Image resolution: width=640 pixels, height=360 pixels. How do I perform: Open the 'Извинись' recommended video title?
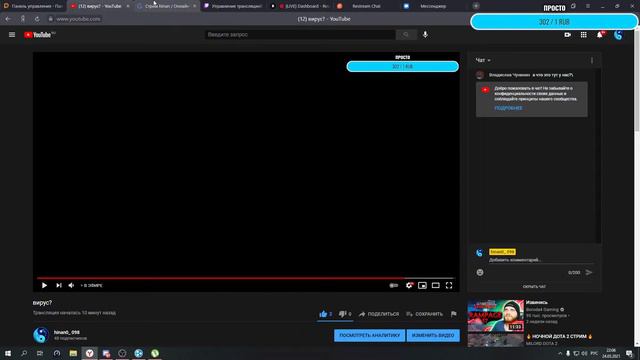pyautogui.click(x=537, y=302)
